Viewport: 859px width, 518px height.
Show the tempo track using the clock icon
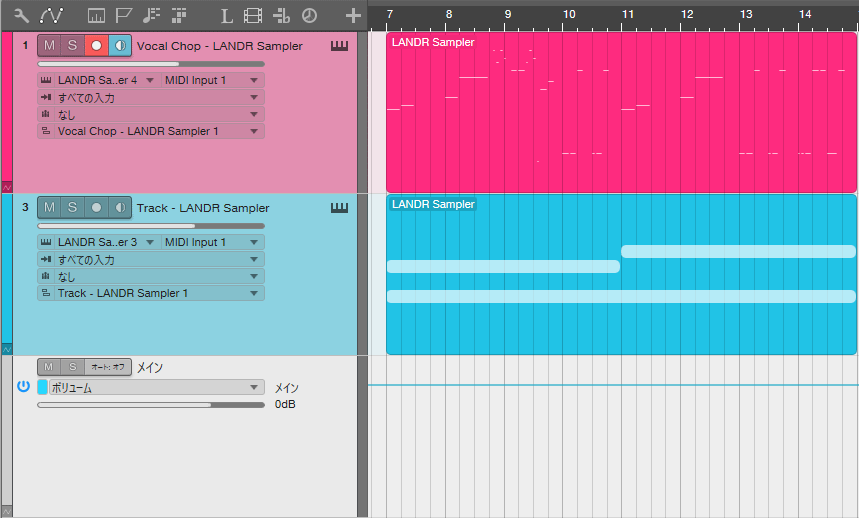(310, 16)
